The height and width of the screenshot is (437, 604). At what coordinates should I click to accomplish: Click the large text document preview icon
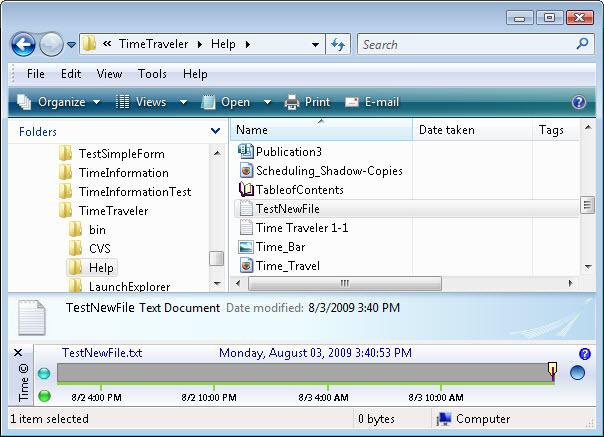click(x=32, y=317)
